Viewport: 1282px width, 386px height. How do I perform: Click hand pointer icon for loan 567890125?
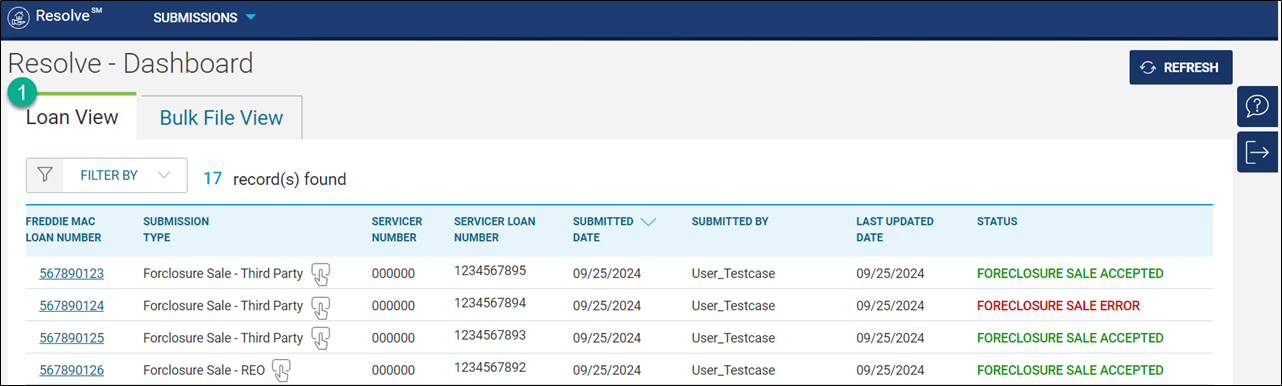(x=321, y=338)
